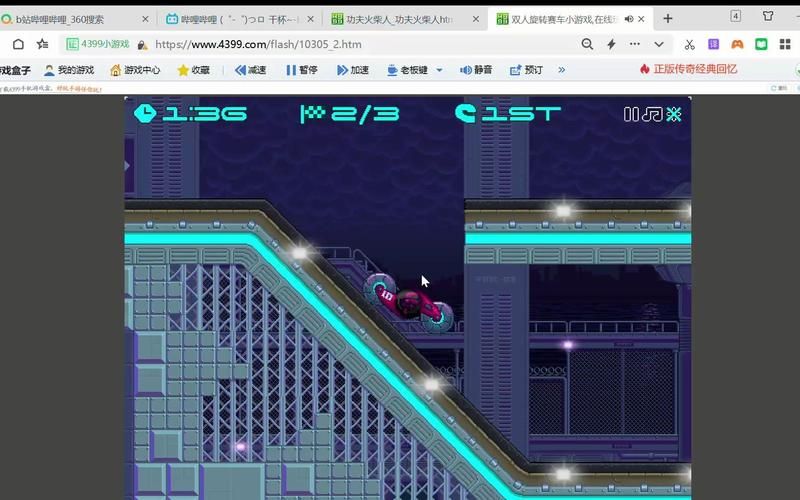Open the magnifier zoom icon
800x500 pixels.
point(587,44)
